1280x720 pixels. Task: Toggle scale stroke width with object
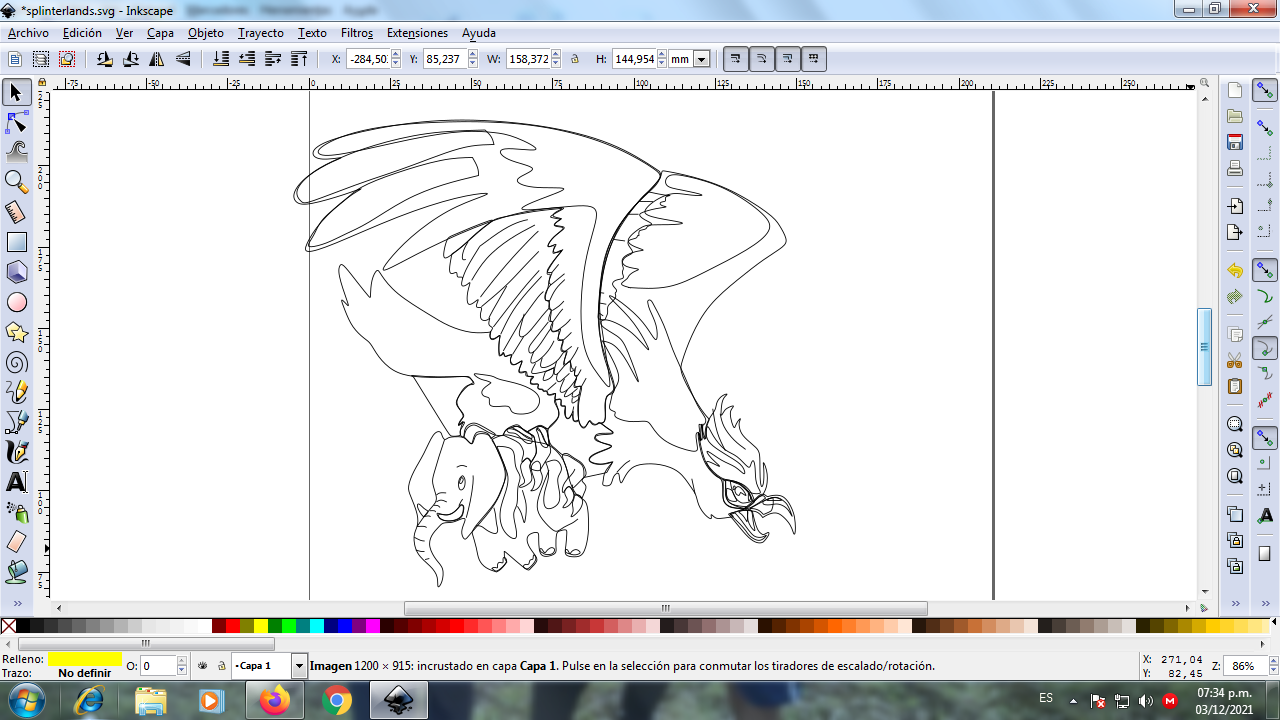(736, 59)
